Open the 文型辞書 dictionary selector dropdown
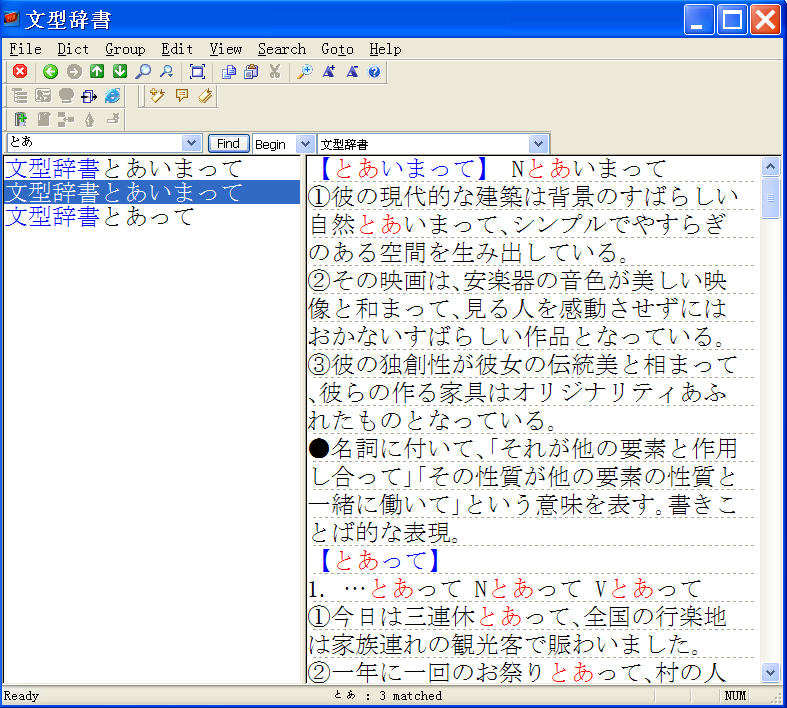Viewport: 787px width, 708px height. pos(538,145)
